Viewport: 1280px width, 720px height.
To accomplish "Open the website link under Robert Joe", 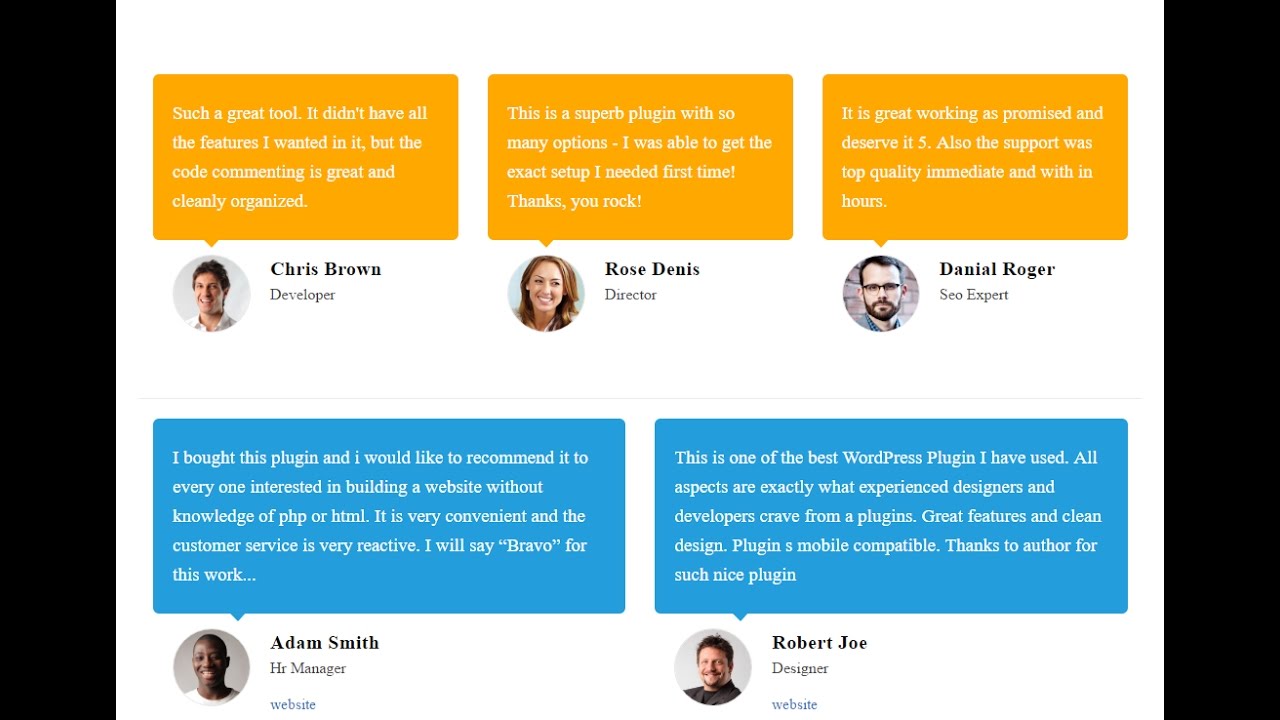I will click(795, 705).
